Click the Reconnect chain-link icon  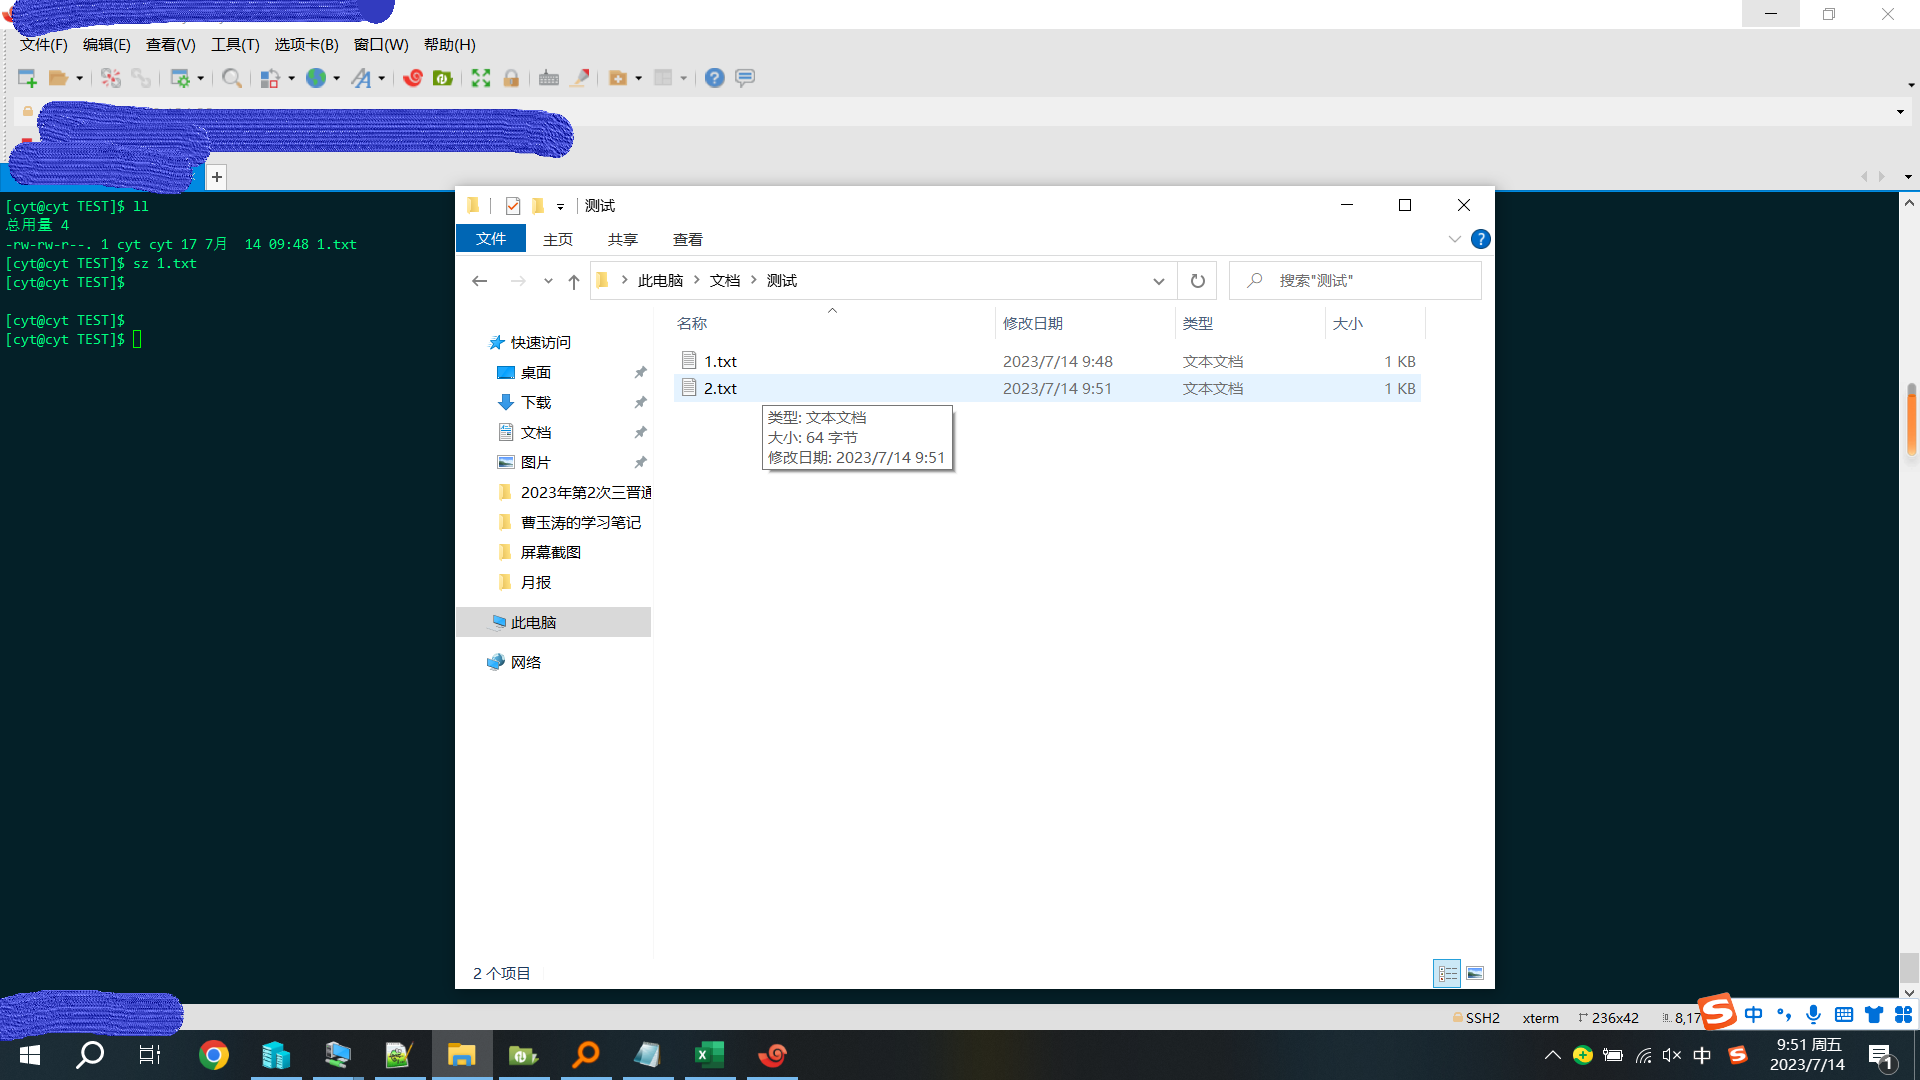[141, 78]
